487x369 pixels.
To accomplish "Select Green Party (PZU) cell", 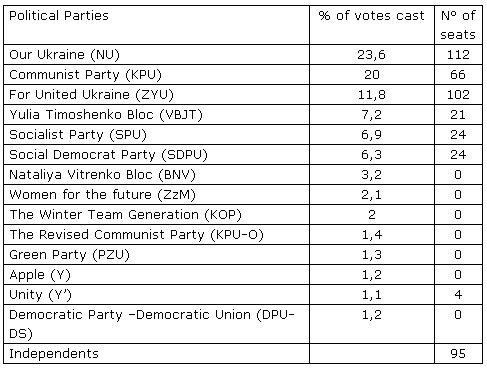I will pos(156,255).
